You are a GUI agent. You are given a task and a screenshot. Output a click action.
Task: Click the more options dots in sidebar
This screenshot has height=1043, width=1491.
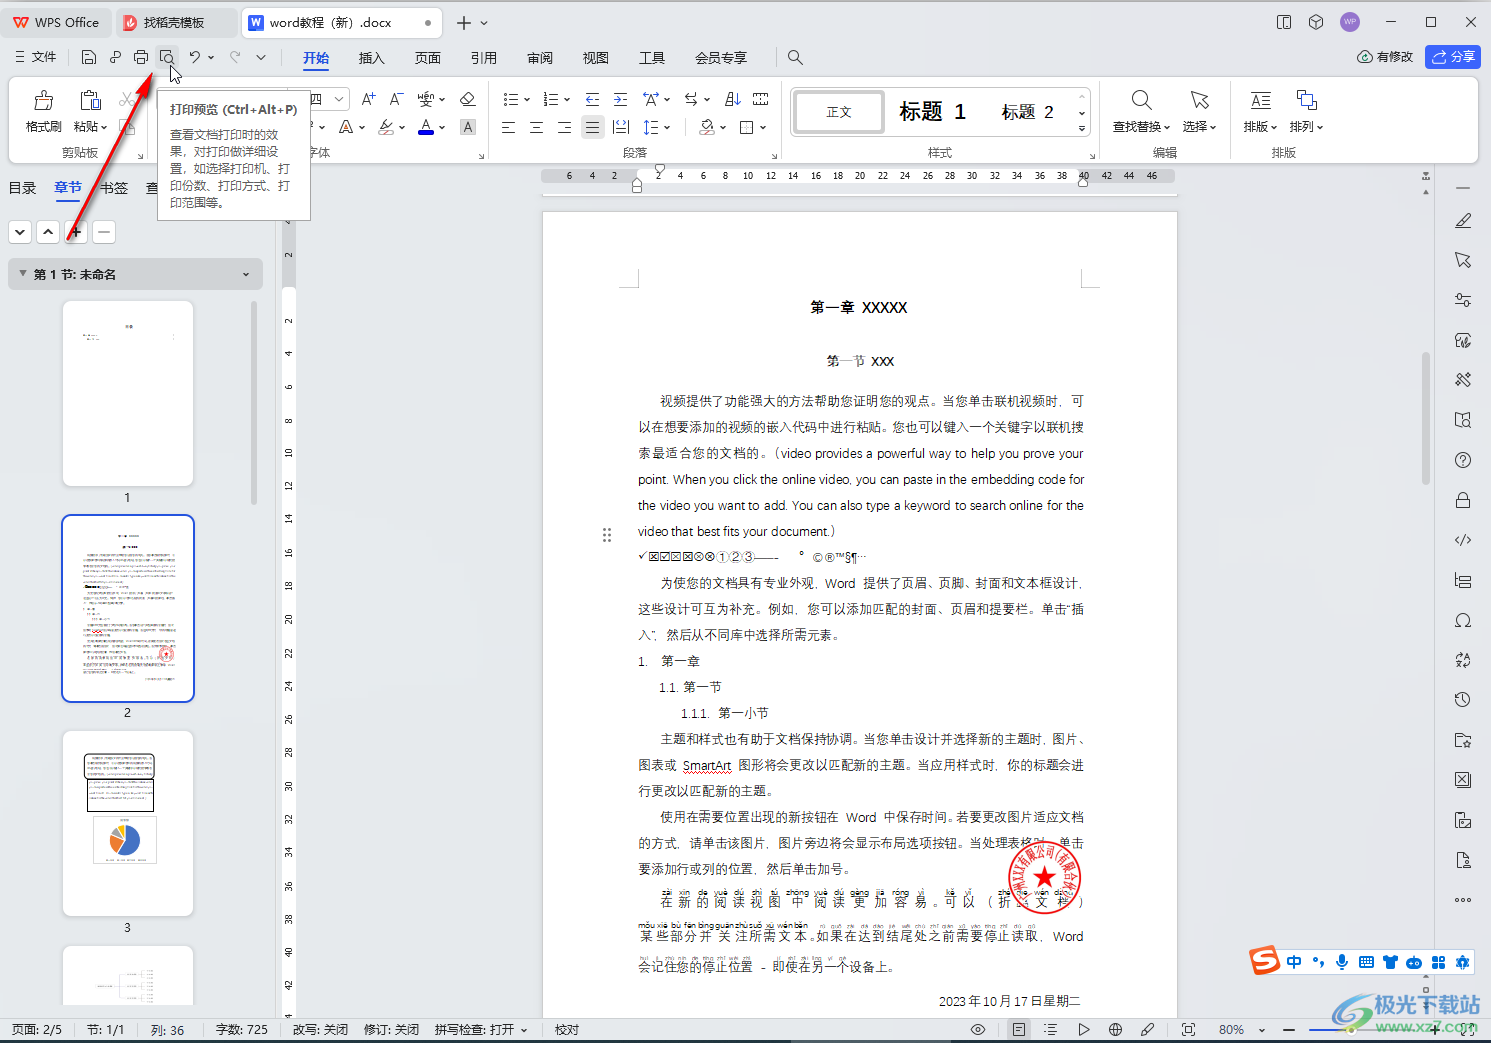point(1463,900)
